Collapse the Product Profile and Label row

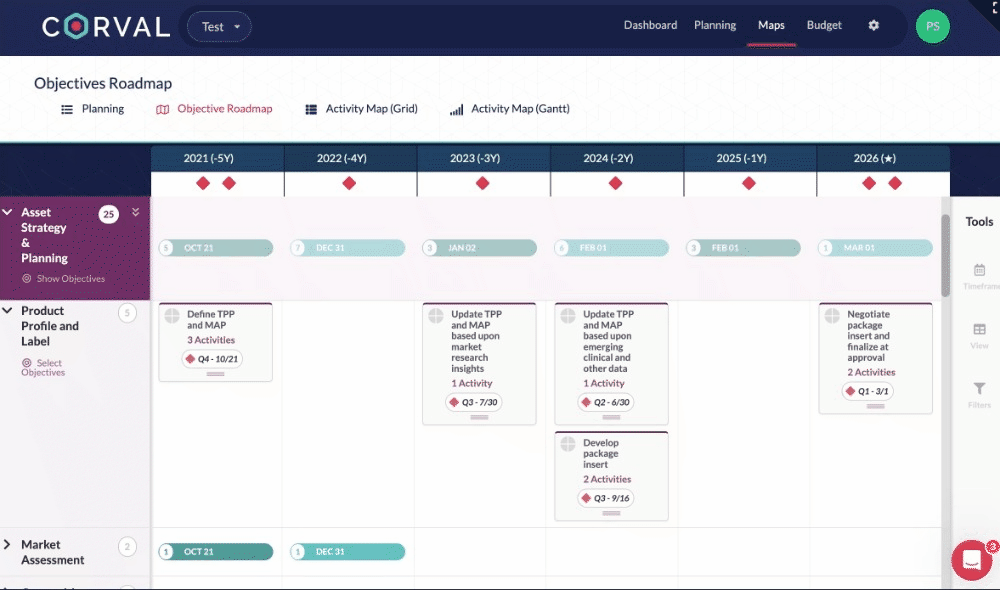coord(8,312)
